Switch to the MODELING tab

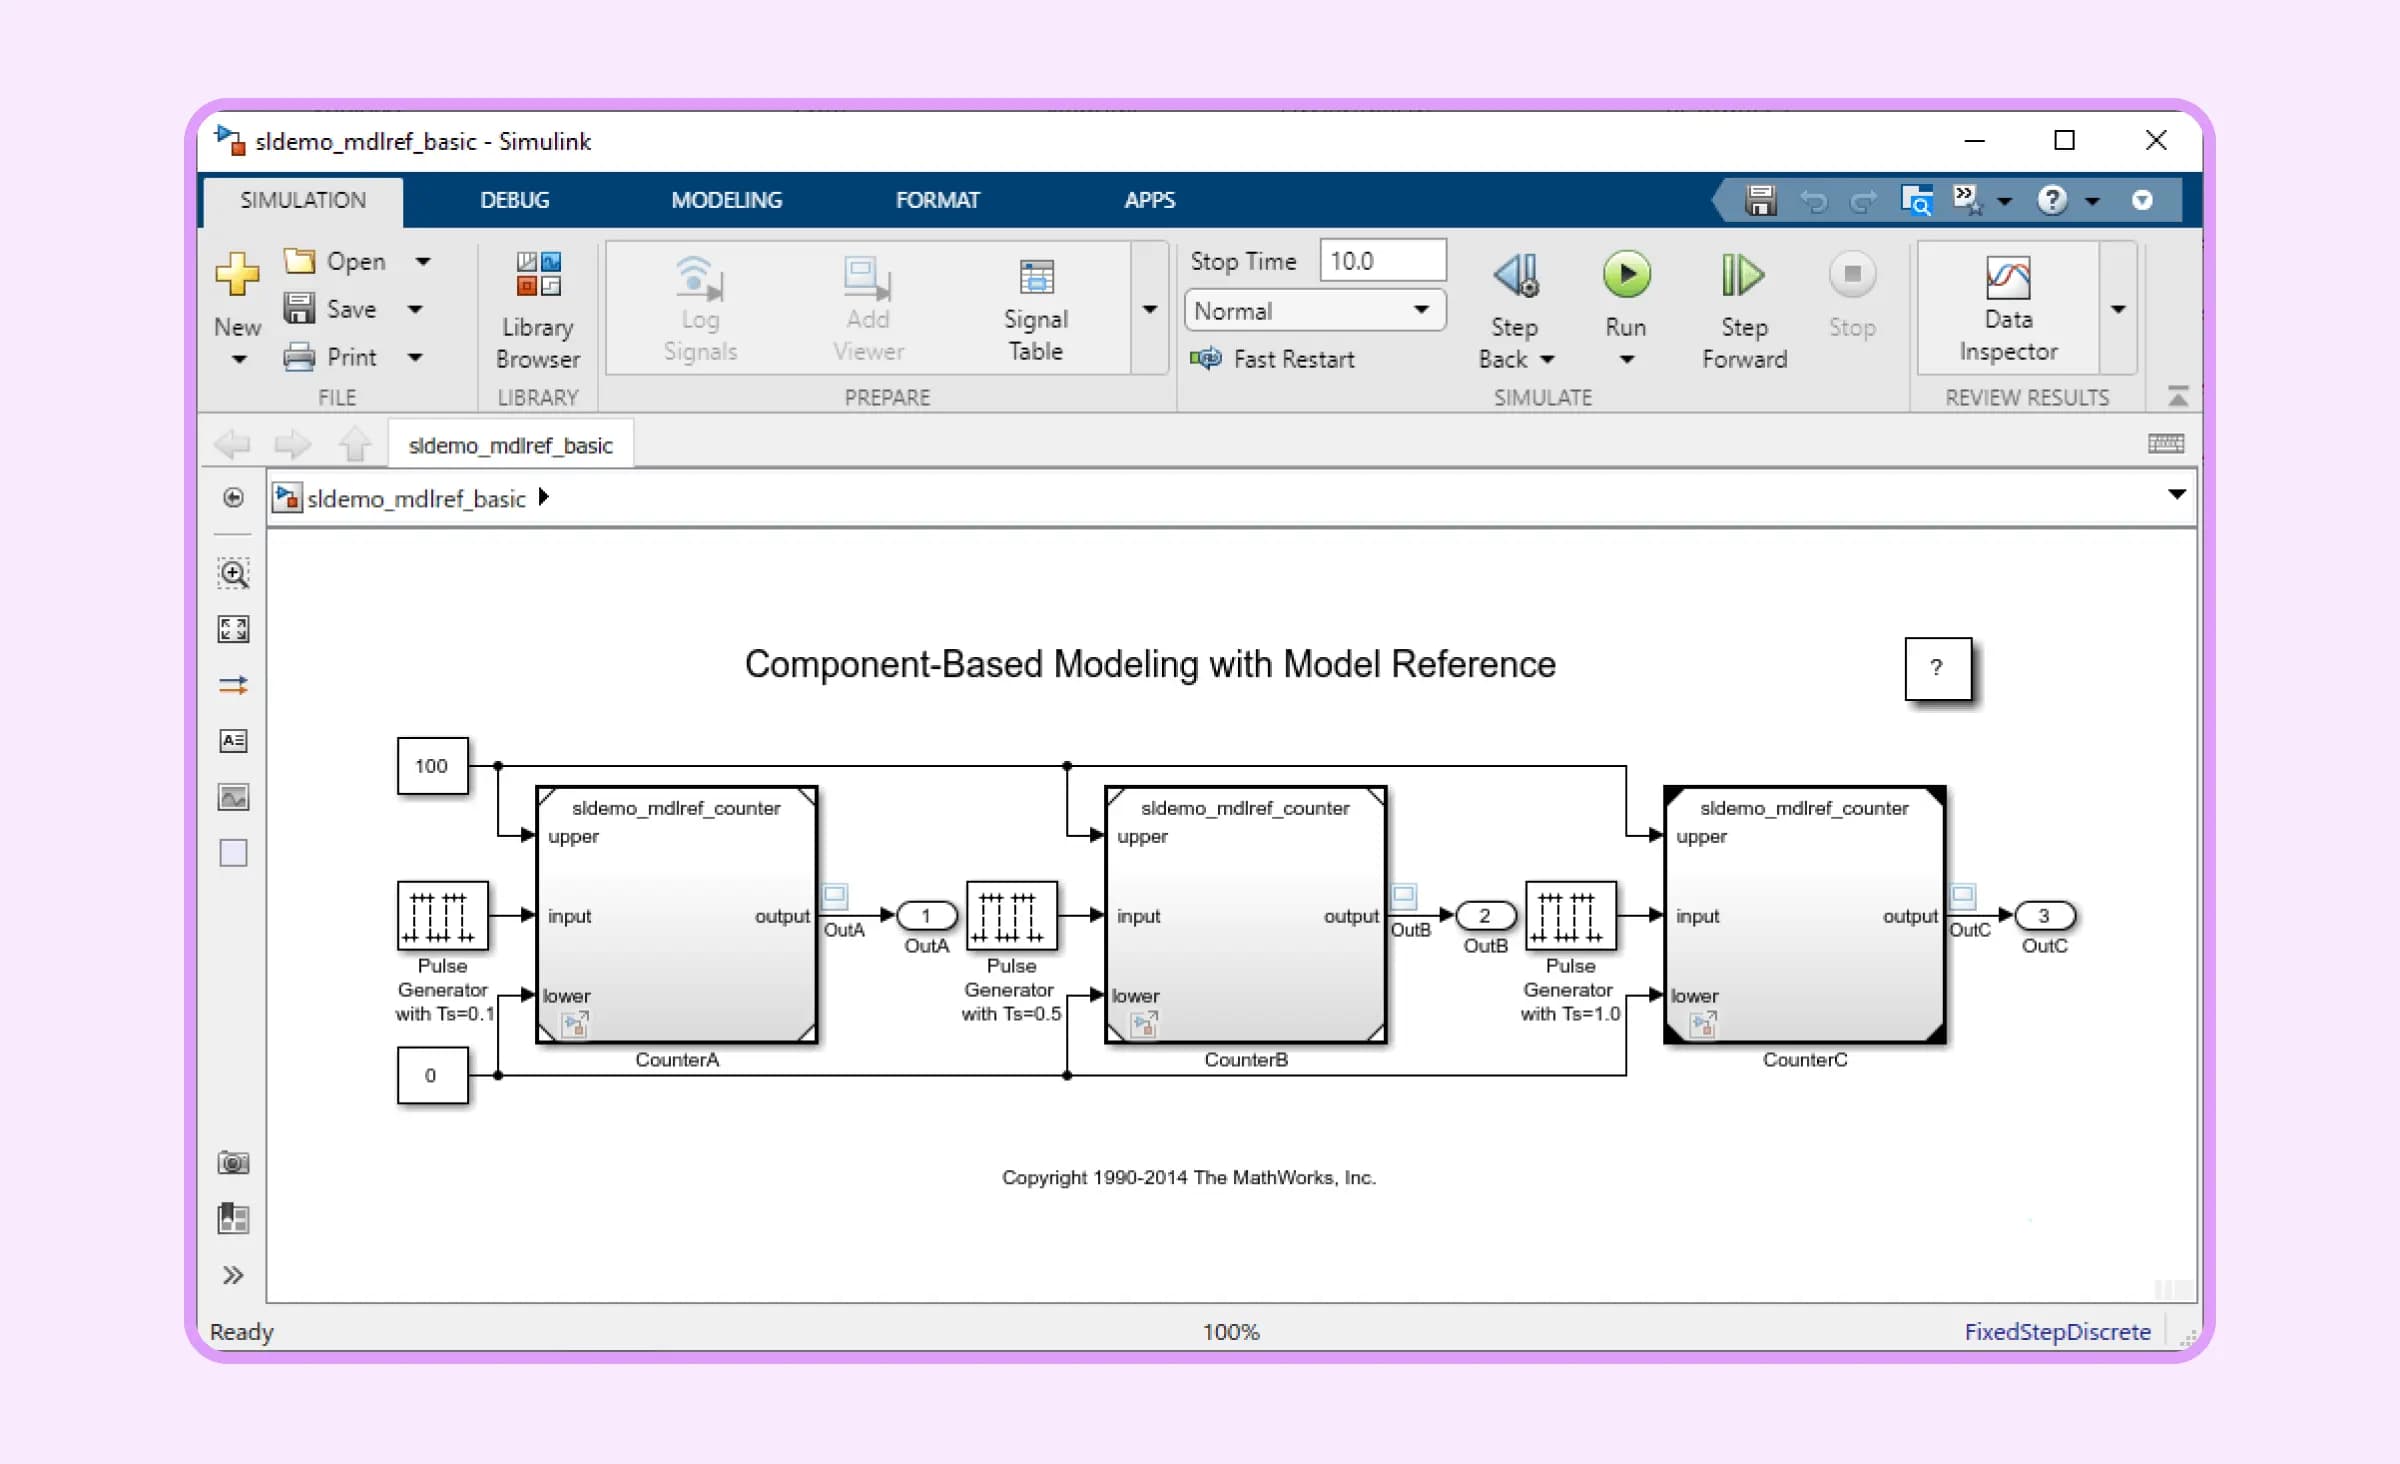(726, 200)
